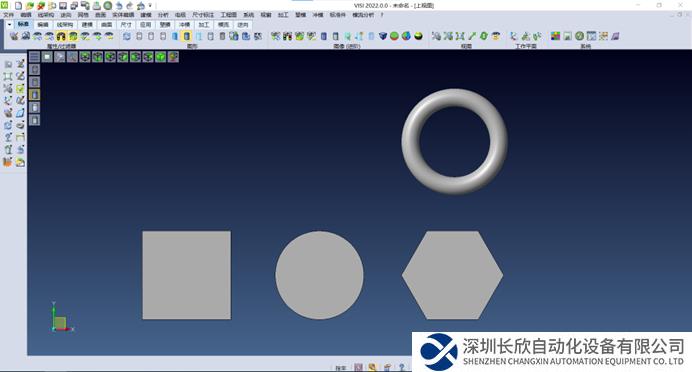Click the Redo arrow in quick access toolbar
Image resolution: width=692 pixels, height=372 pixels.
pyautogui.click(x=130, y=6)
